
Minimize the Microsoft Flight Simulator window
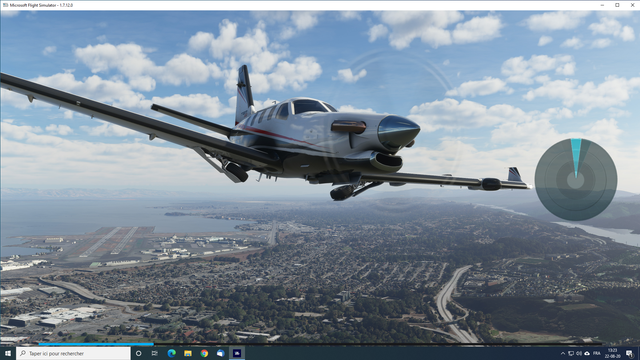[602, 5]
